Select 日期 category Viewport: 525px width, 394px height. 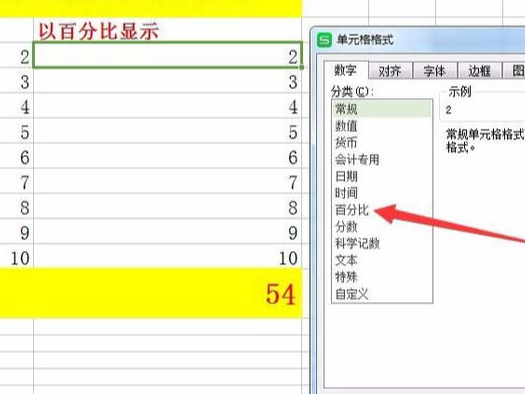click(x=382, y=176)
